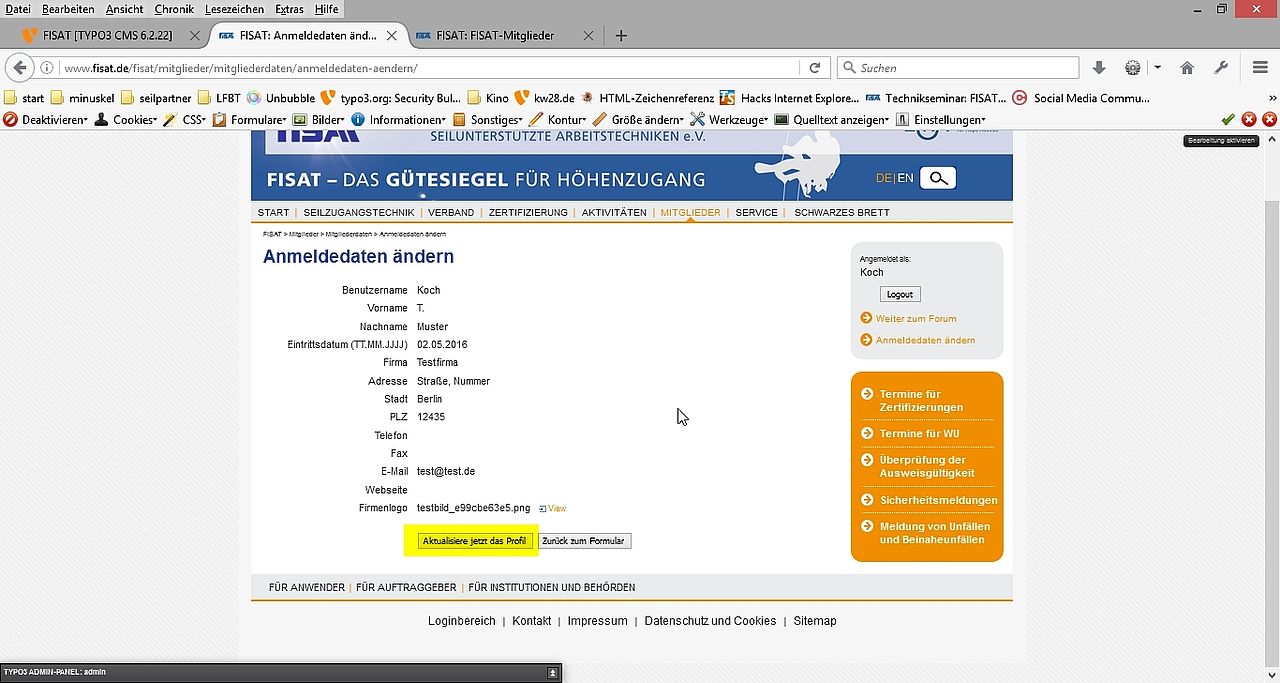Open the Sicherheitsmeldungen link

[x=938, y=500]
